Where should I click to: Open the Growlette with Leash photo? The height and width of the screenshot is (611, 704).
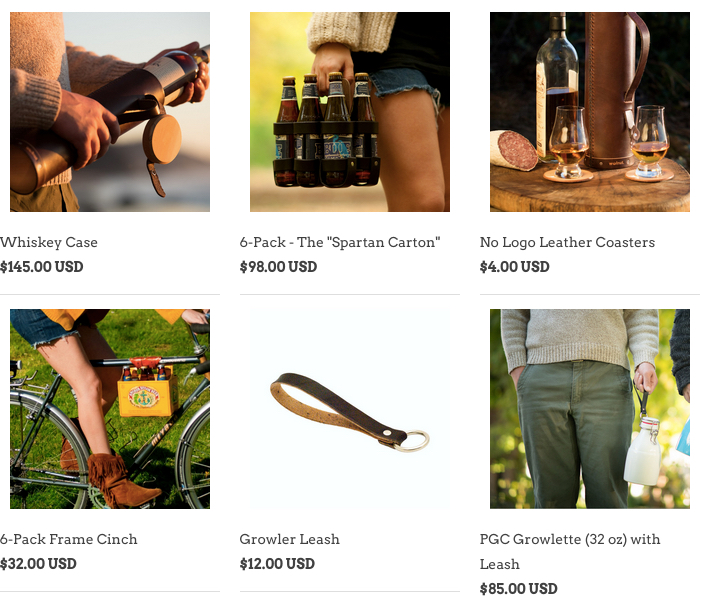pyautogui.click(x=590, y=409)
